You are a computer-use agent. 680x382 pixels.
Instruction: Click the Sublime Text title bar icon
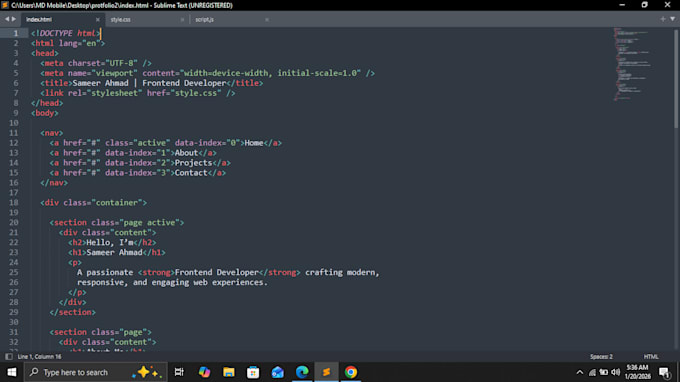click(x=5, y=5)
